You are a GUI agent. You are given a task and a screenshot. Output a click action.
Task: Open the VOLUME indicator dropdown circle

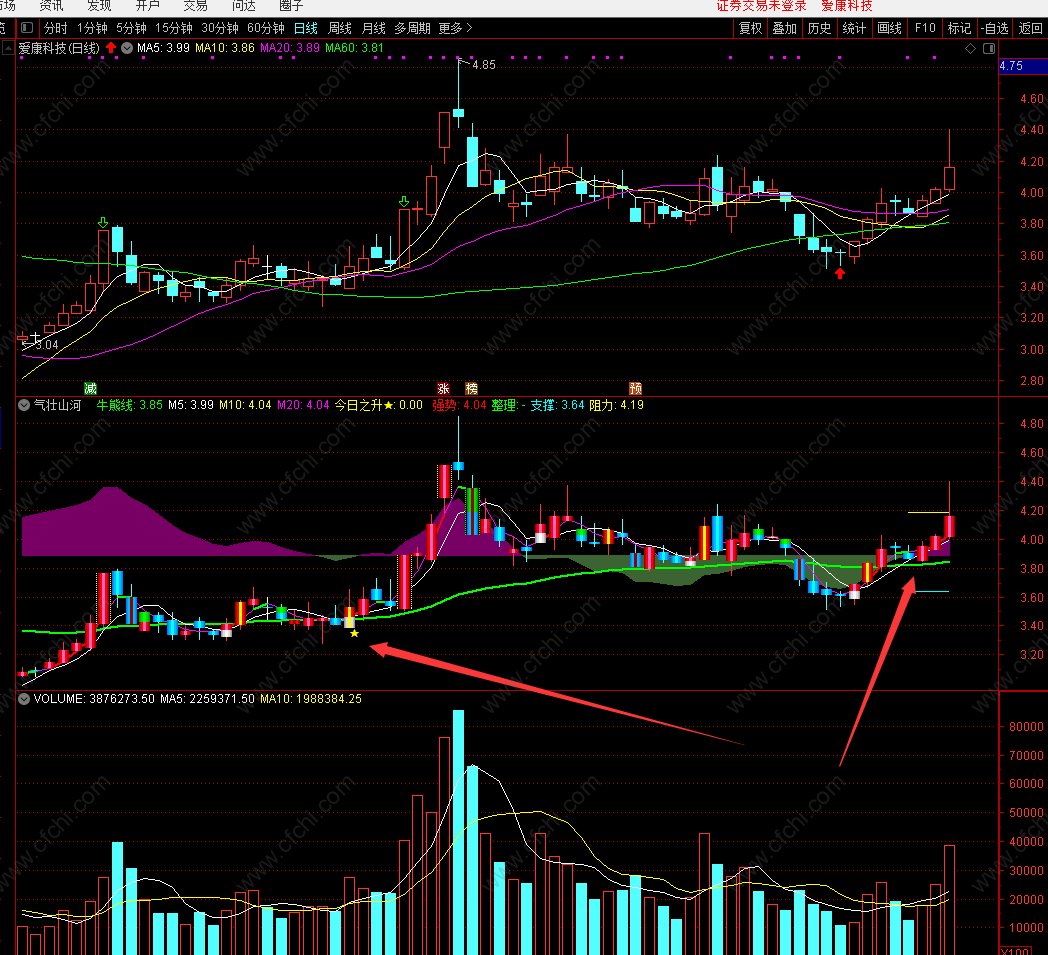(24, 699)
